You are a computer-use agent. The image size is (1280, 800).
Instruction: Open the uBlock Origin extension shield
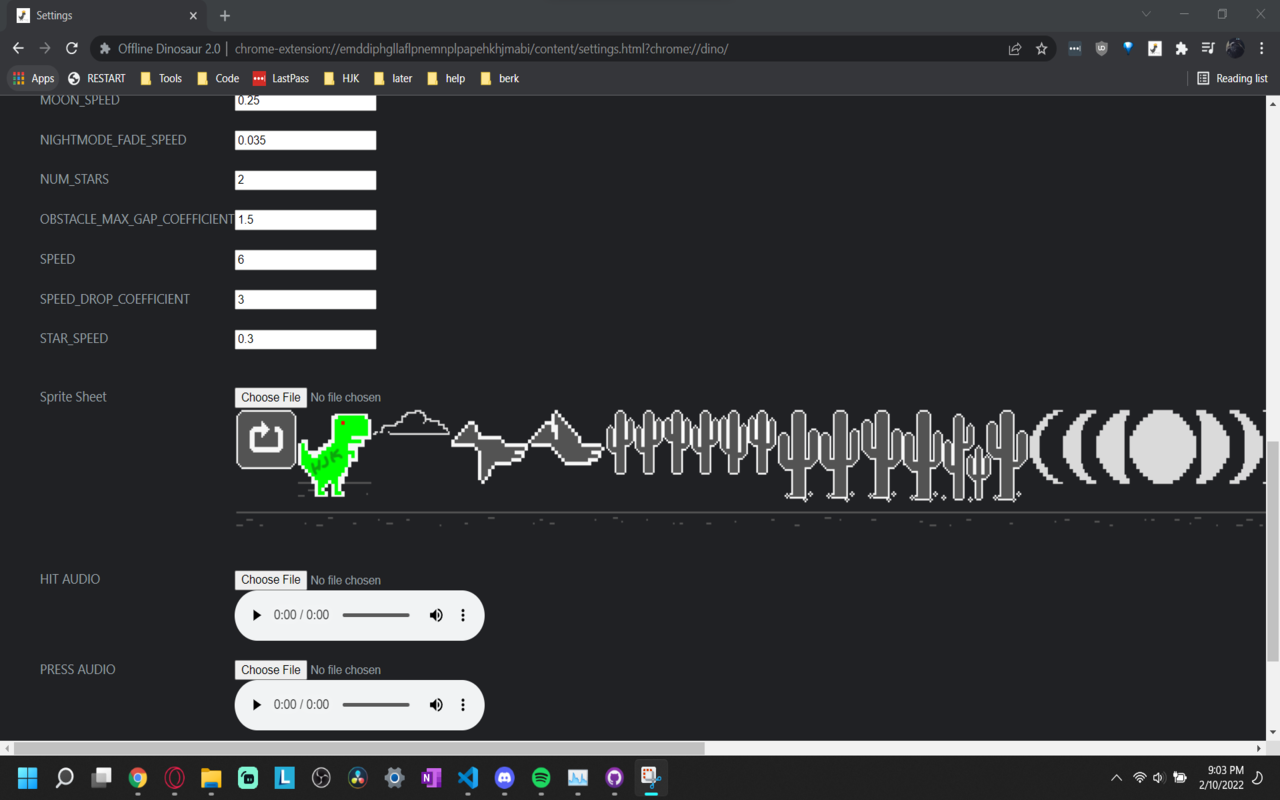pyautogui.click(x=1101, y=48)
